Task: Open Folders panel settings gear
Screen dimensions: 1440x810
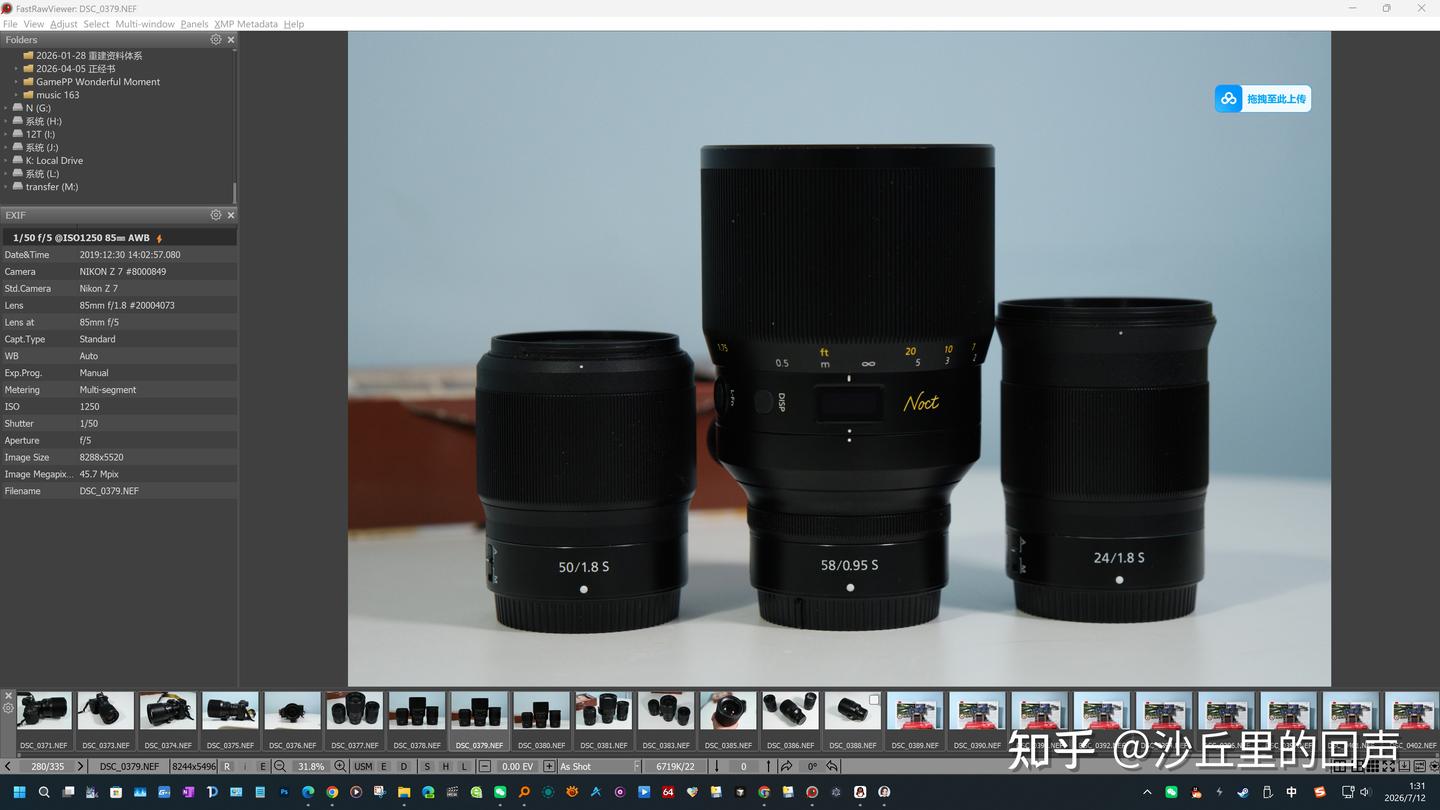Action: 215,40
